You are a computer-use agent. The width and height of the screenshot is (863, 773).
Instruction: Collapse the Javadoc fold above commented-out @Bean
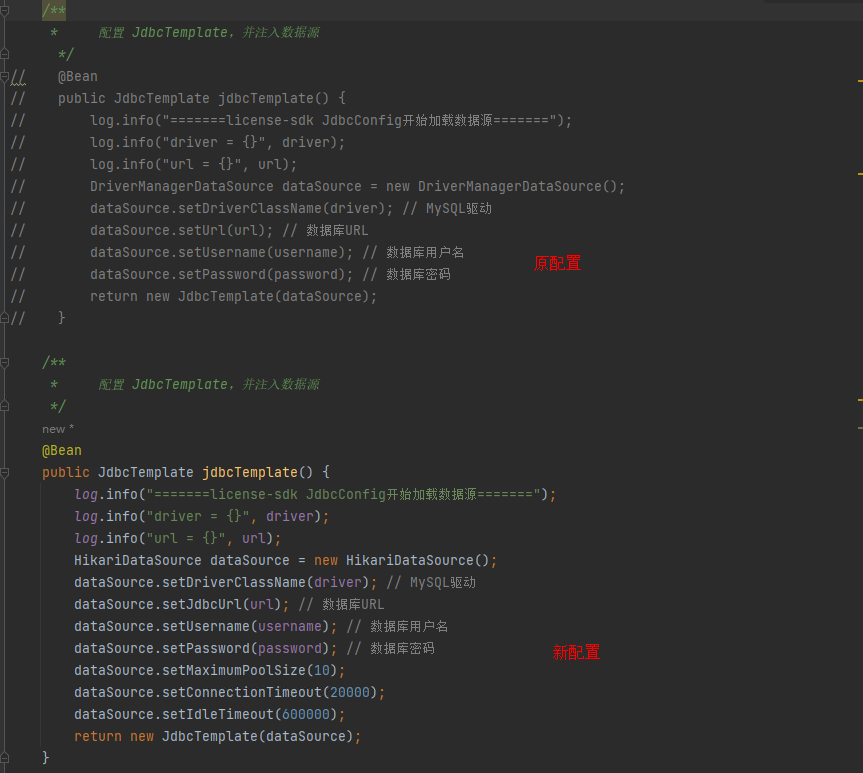tap(4, 10)
